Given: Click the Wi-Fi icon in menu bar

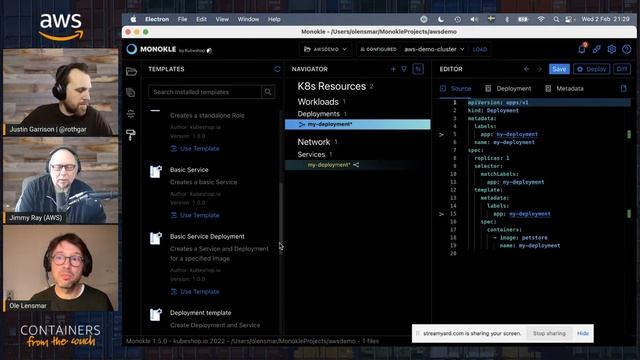Looking at the screenshot, I should tap(541, 19).
